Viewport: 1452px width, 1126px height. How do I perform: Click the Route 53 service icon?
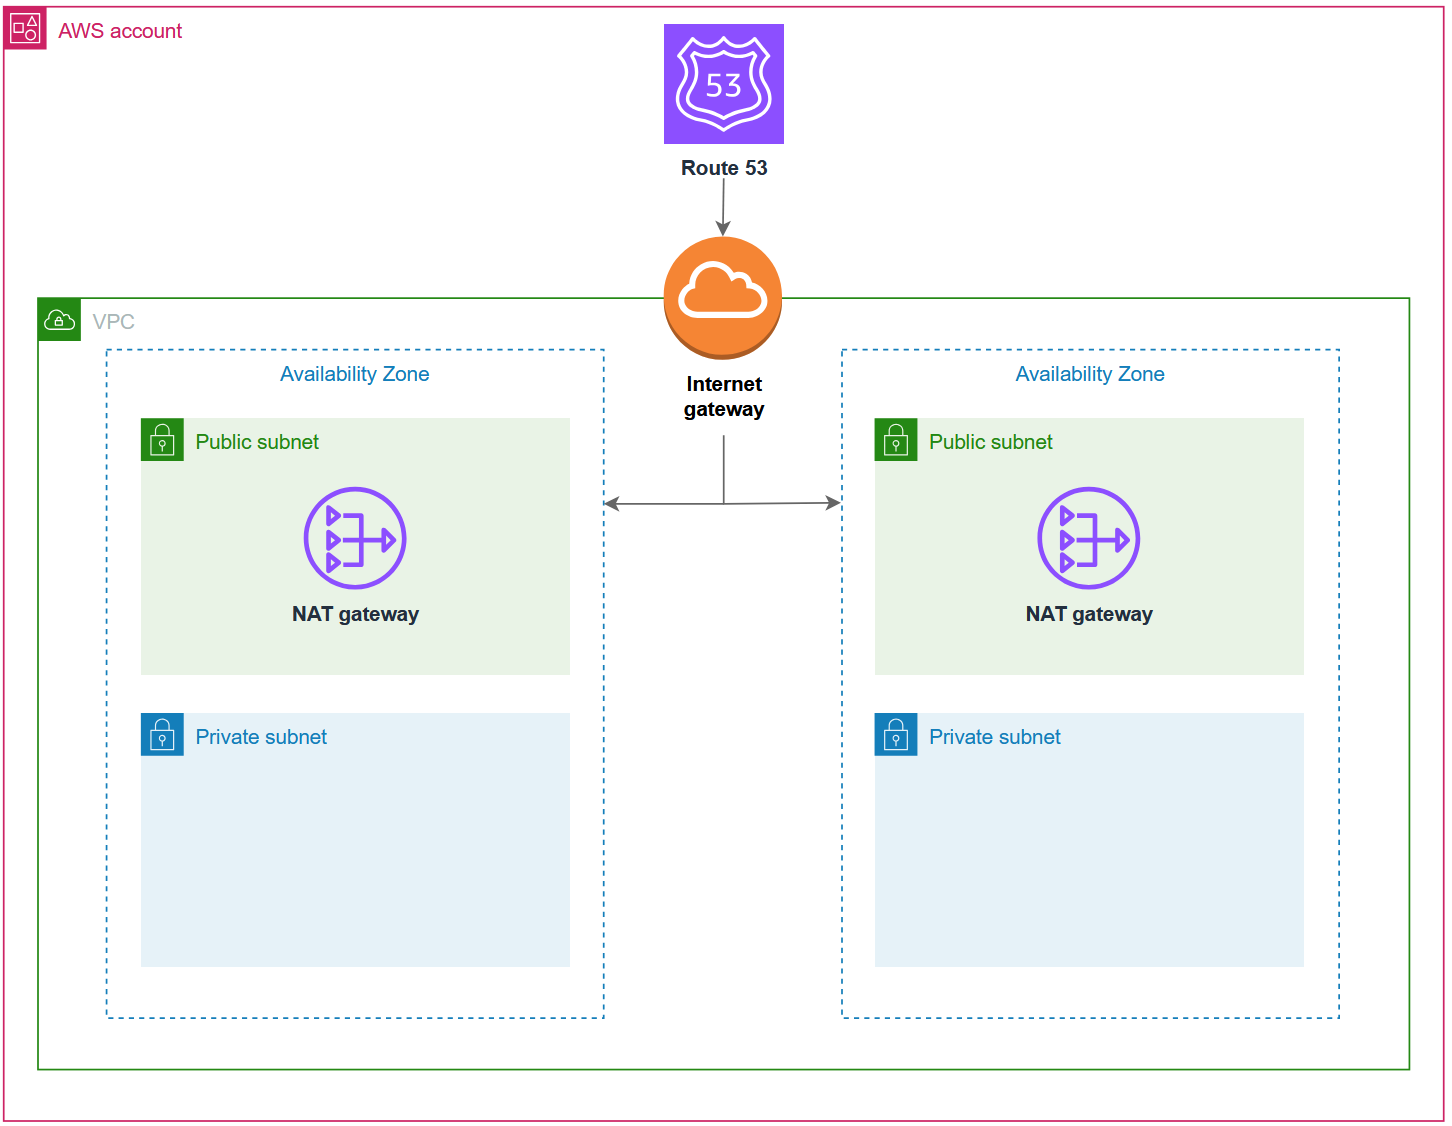[x=724, y=84]
